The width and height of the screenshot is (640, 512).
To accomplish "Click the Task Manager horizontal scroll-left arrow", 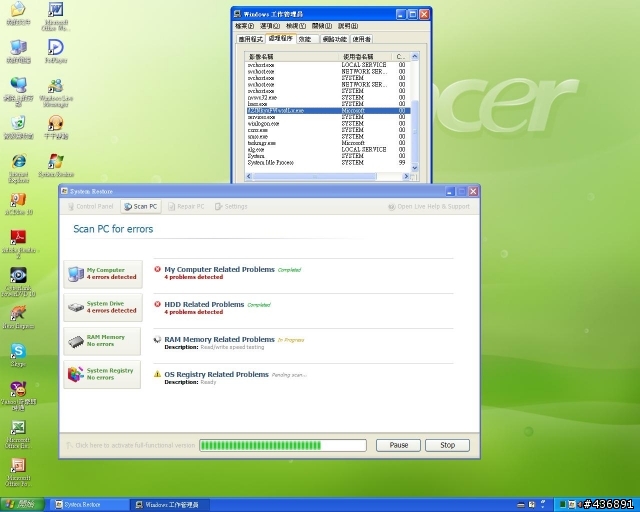I will [x=249, y=176].
